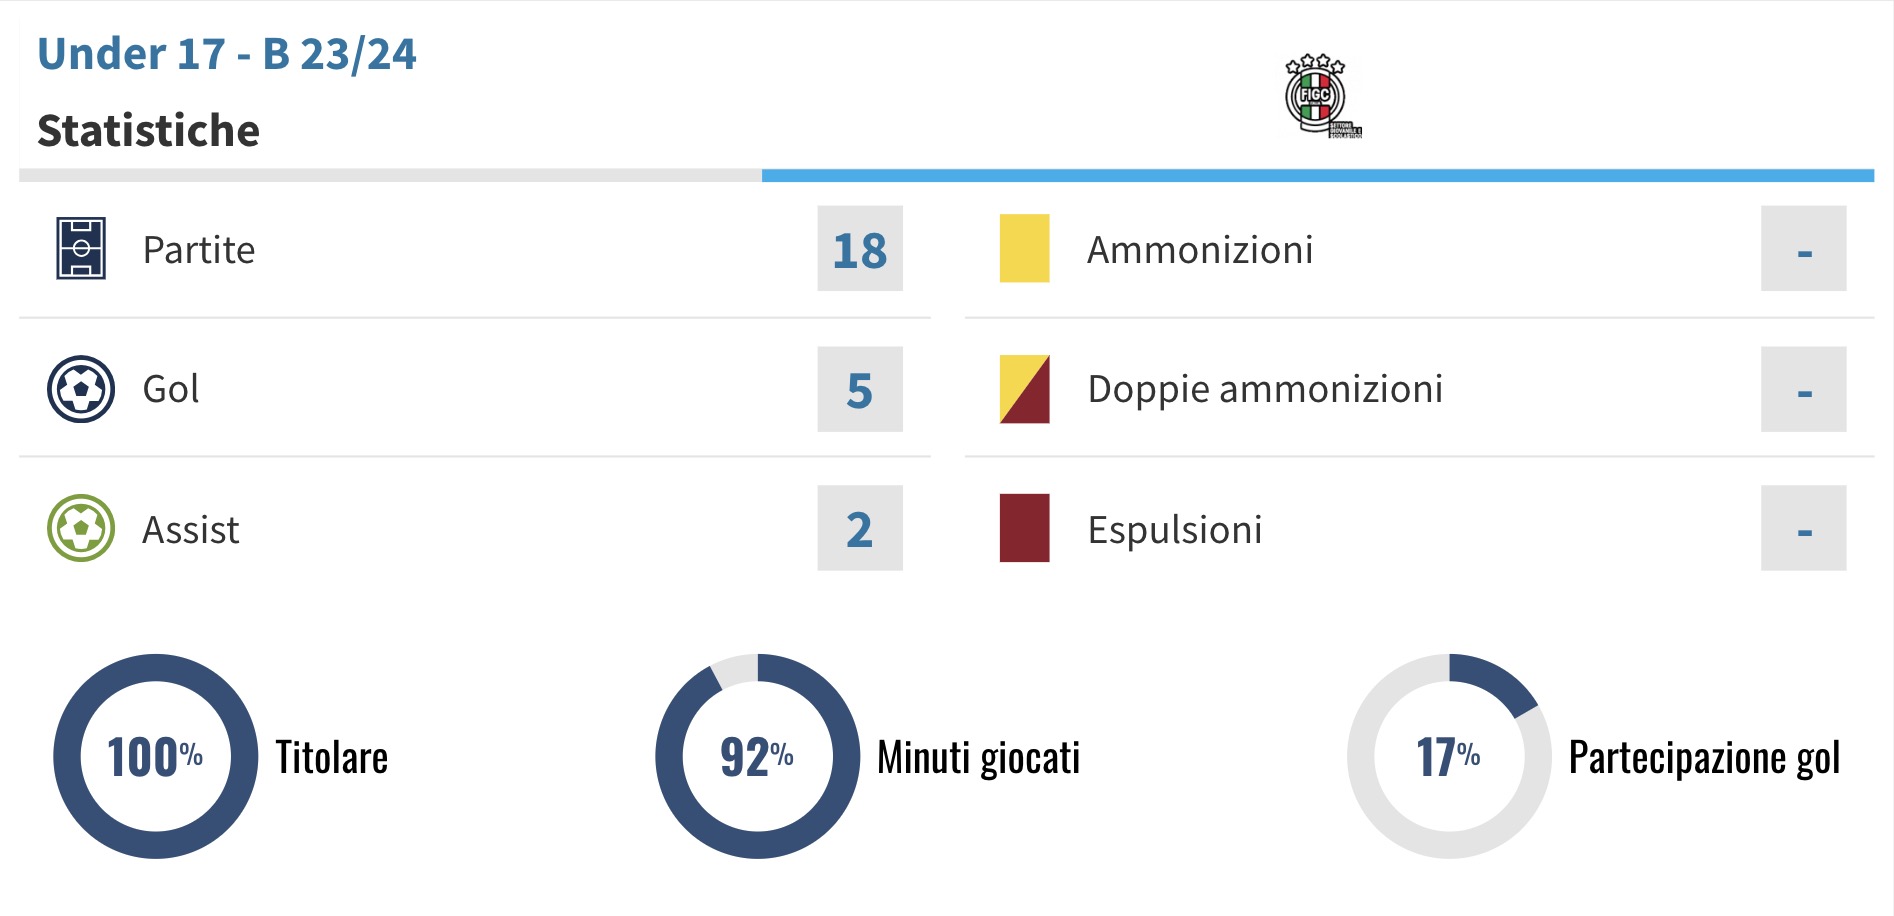The image size is (1894, 916).
Task: Click the 92% Minuti giocati donut chart
Action: [x=757, y=756]
